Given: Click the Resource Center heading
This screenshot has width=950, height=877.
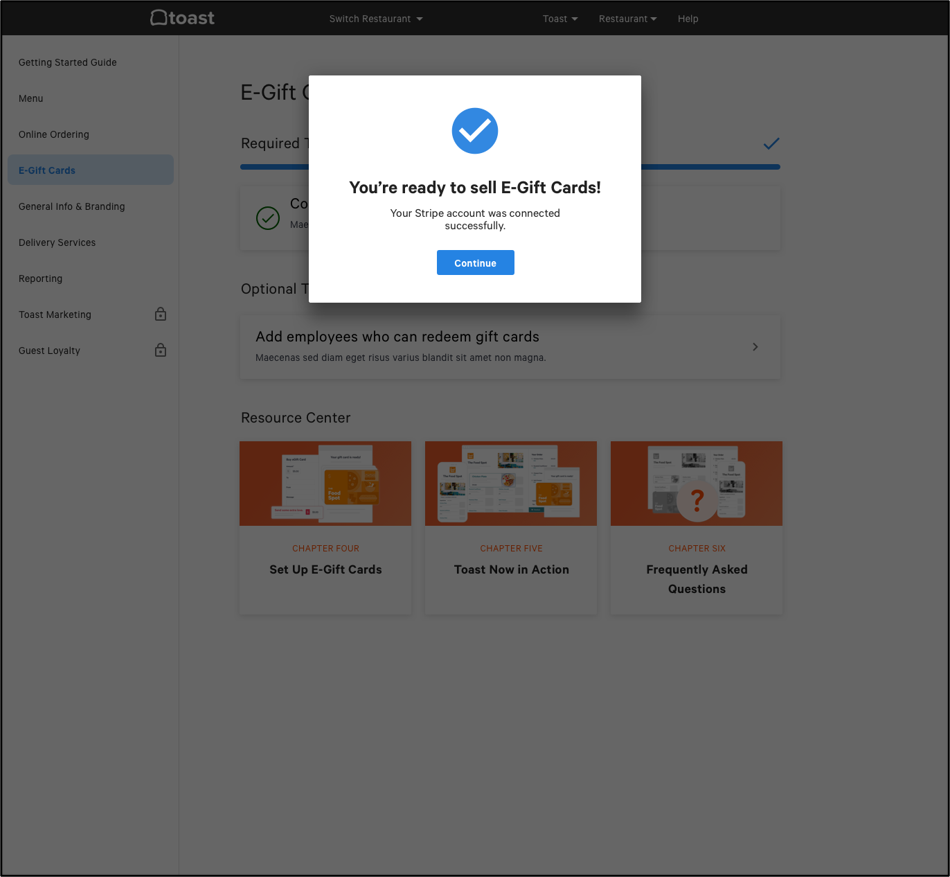Looking at the screenshot, I should tap(296, 418).
